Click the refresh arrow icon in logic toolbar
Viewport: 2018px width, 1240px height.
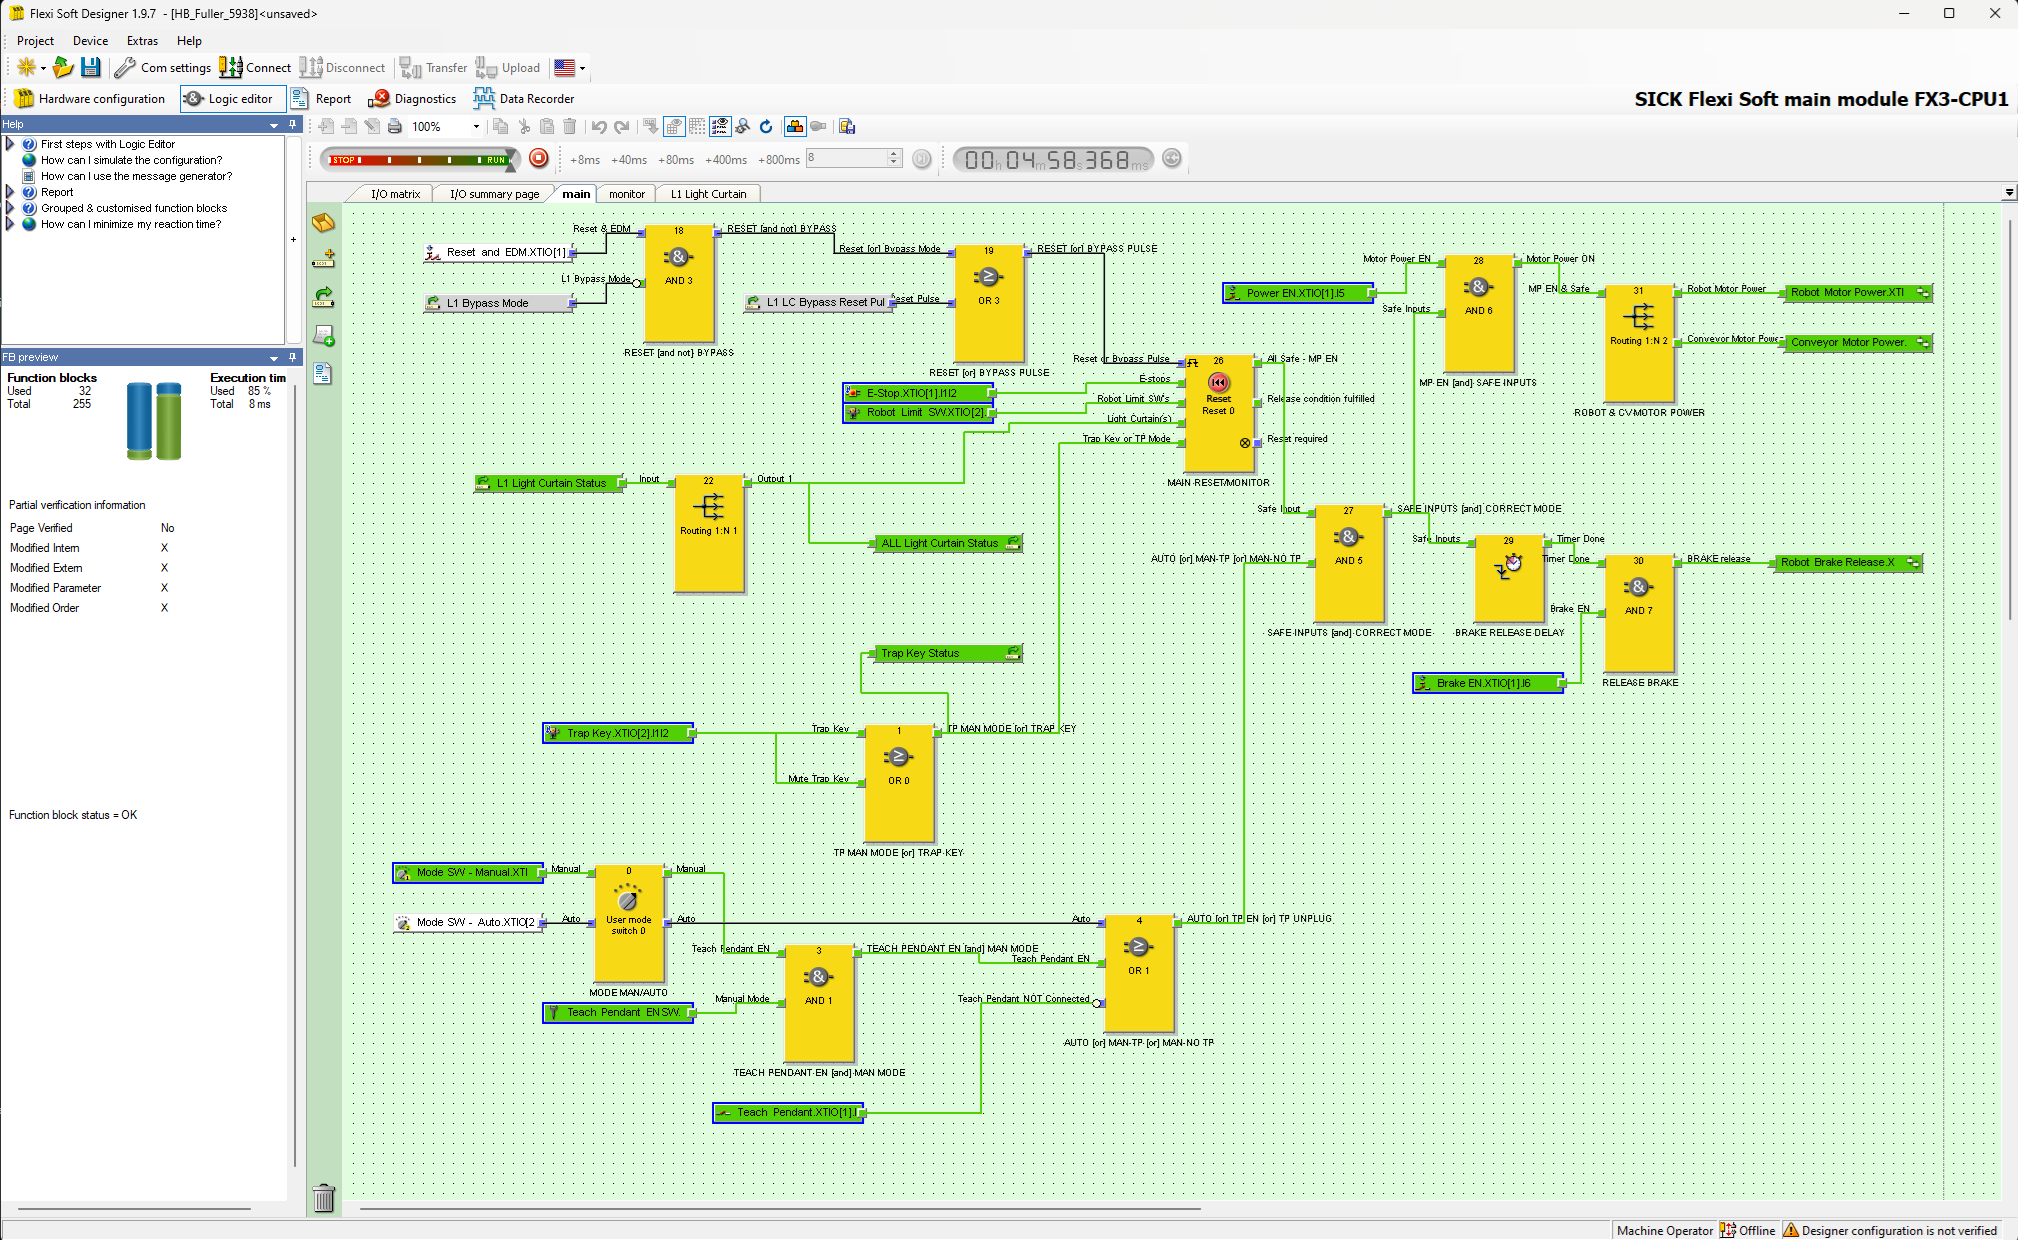(x=766, y=127)
